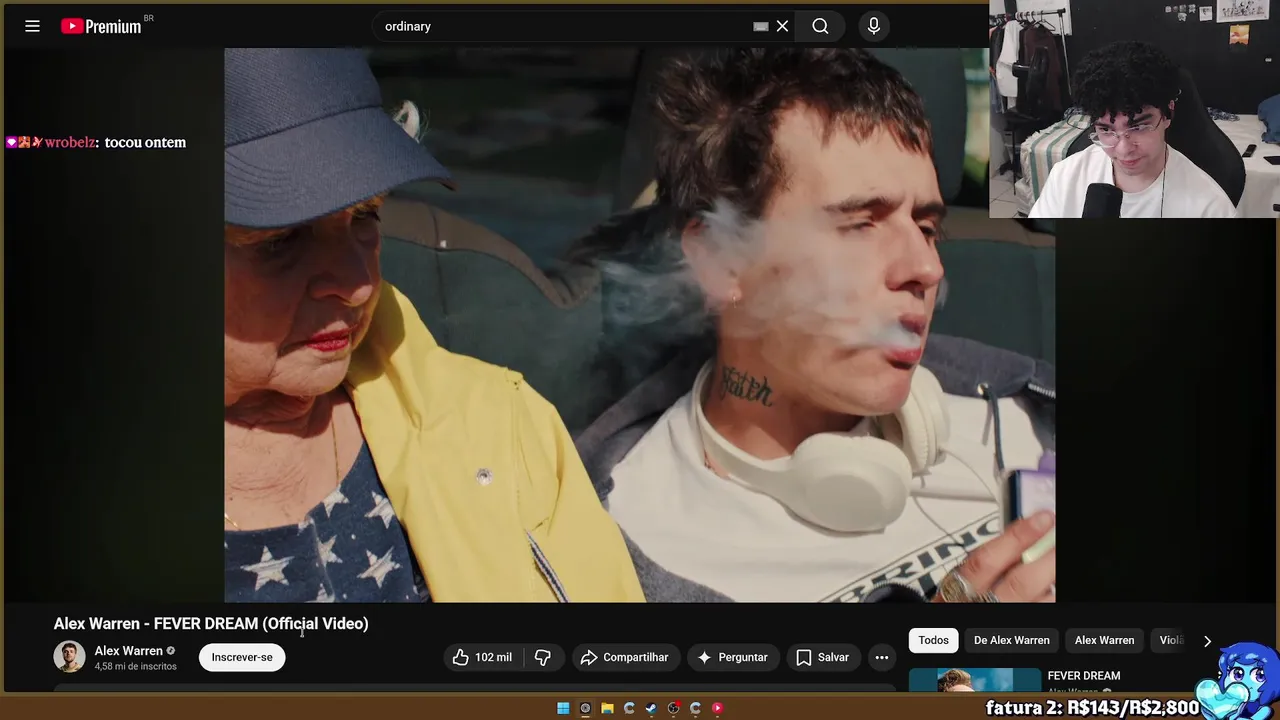Open the red play-button app in taskbar
Image resolution: width=1280 pixels, height=720 pixels.
click(717, 708)
